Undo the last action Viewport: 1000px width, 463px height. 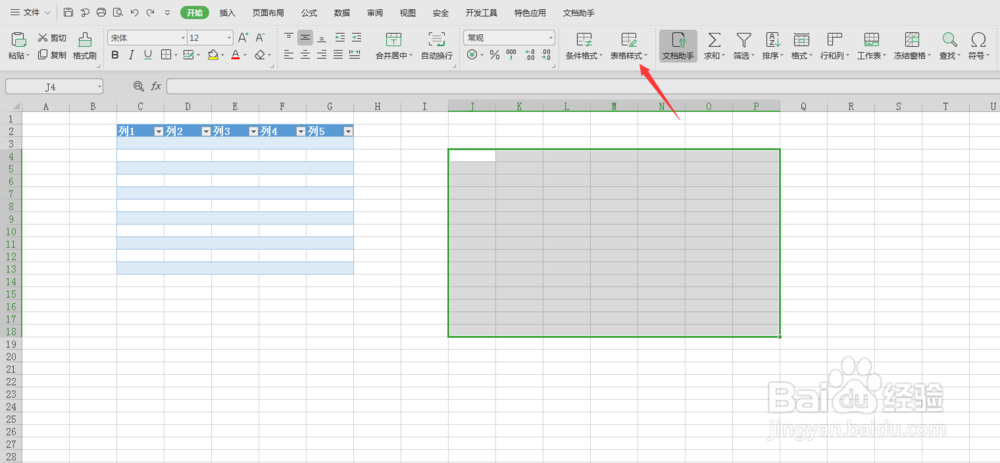(x=134, y=12)
